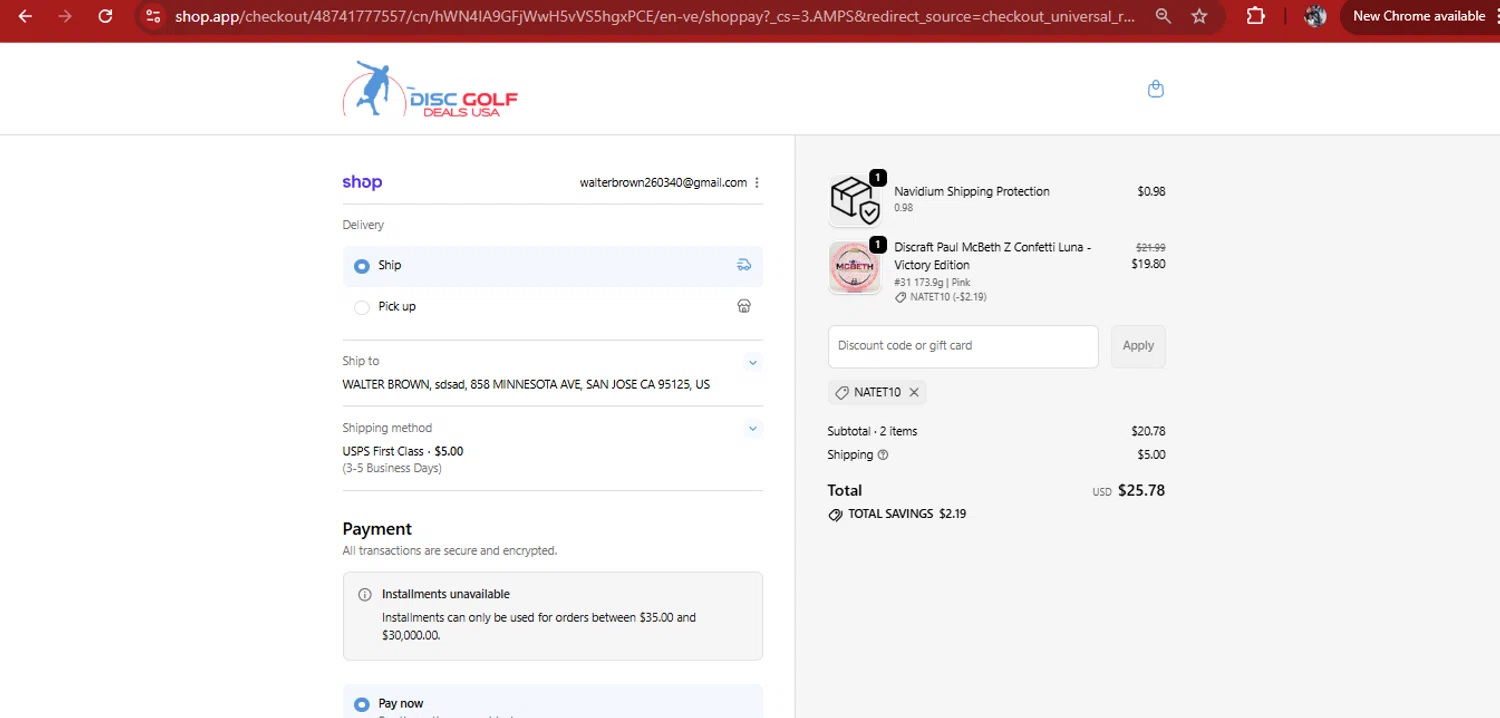
Task: Click the New Chrome available button
Action: pos(1419,16)
